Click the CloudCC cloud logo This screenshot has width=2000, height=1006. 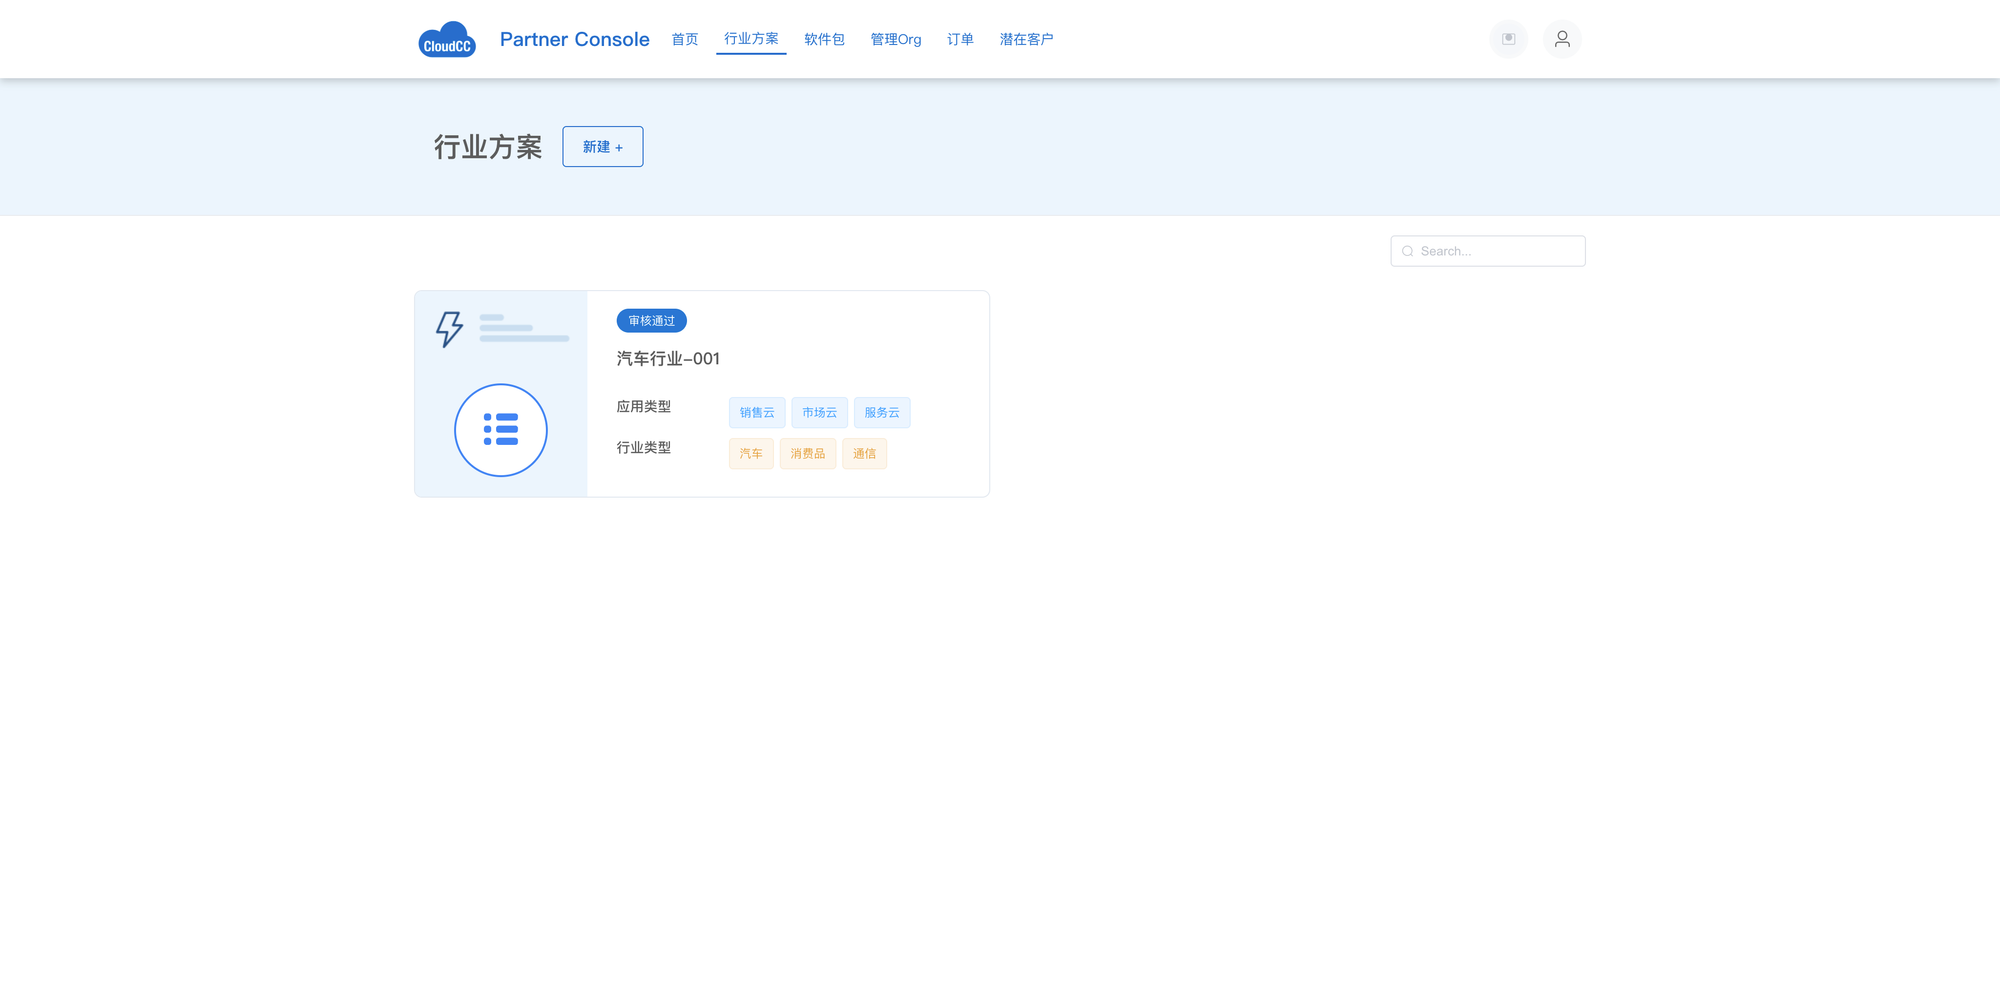tap(446, 40)
